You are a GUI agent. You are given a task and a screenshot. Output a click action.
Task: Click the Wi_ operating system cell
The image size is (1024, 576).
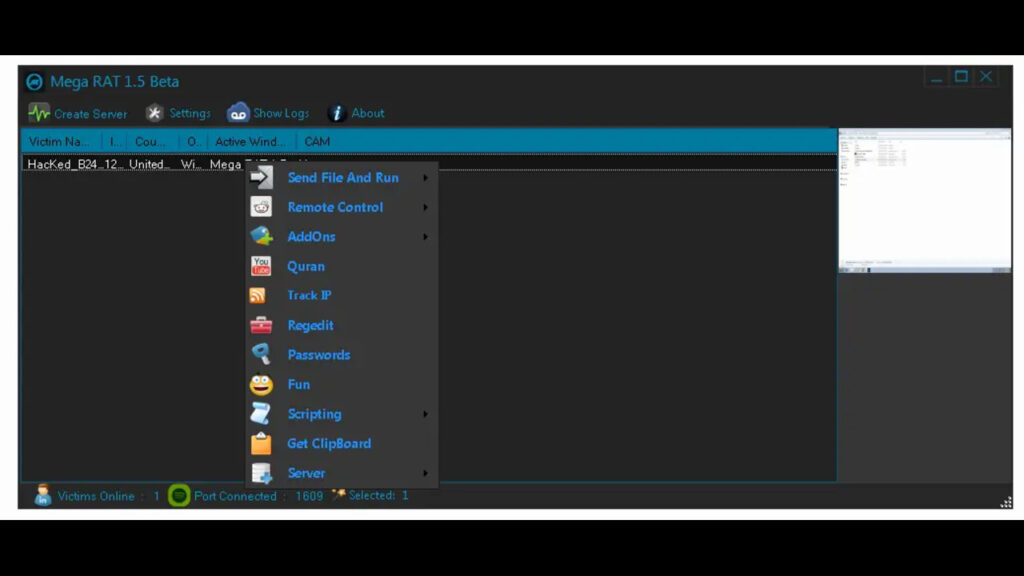coord(191,165)
